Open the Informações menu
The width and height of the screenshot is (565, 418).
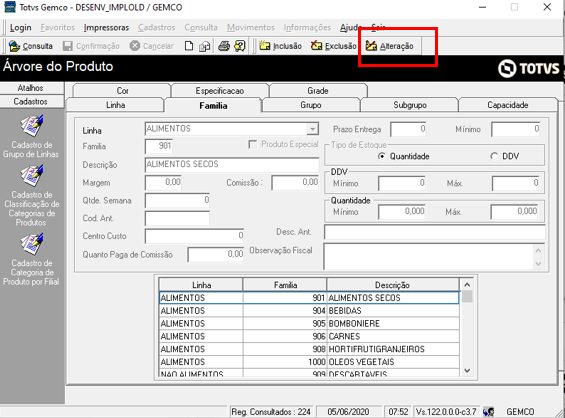coord(307,28)
